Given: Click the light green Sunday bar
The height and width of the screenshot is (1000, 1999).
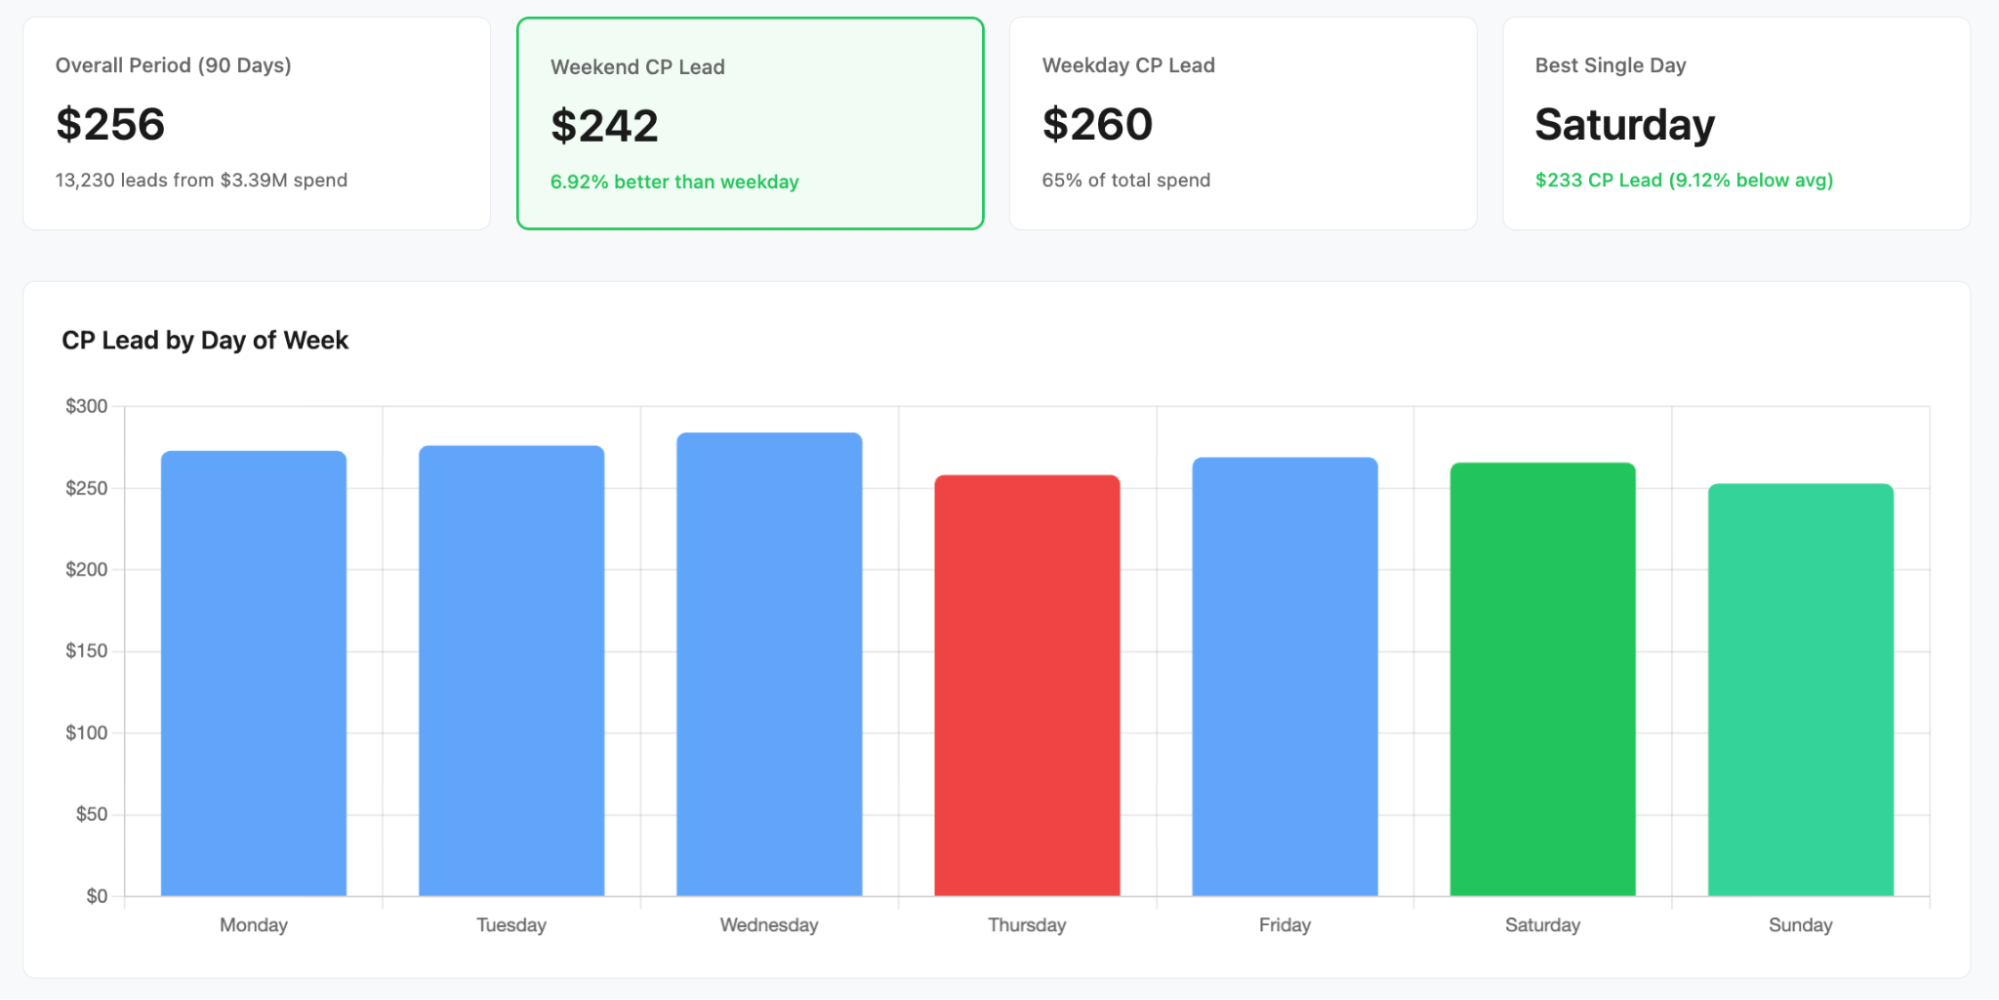Looking at the screenshot, I should pyautogui.click(x=1800, y=689).
